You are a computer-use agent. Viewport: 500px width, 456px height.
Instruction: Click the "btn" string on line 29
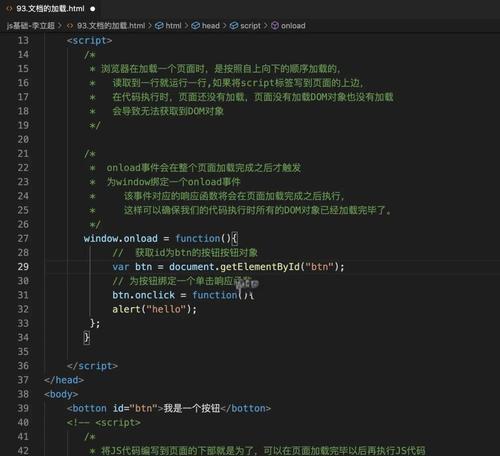point(320,267)
